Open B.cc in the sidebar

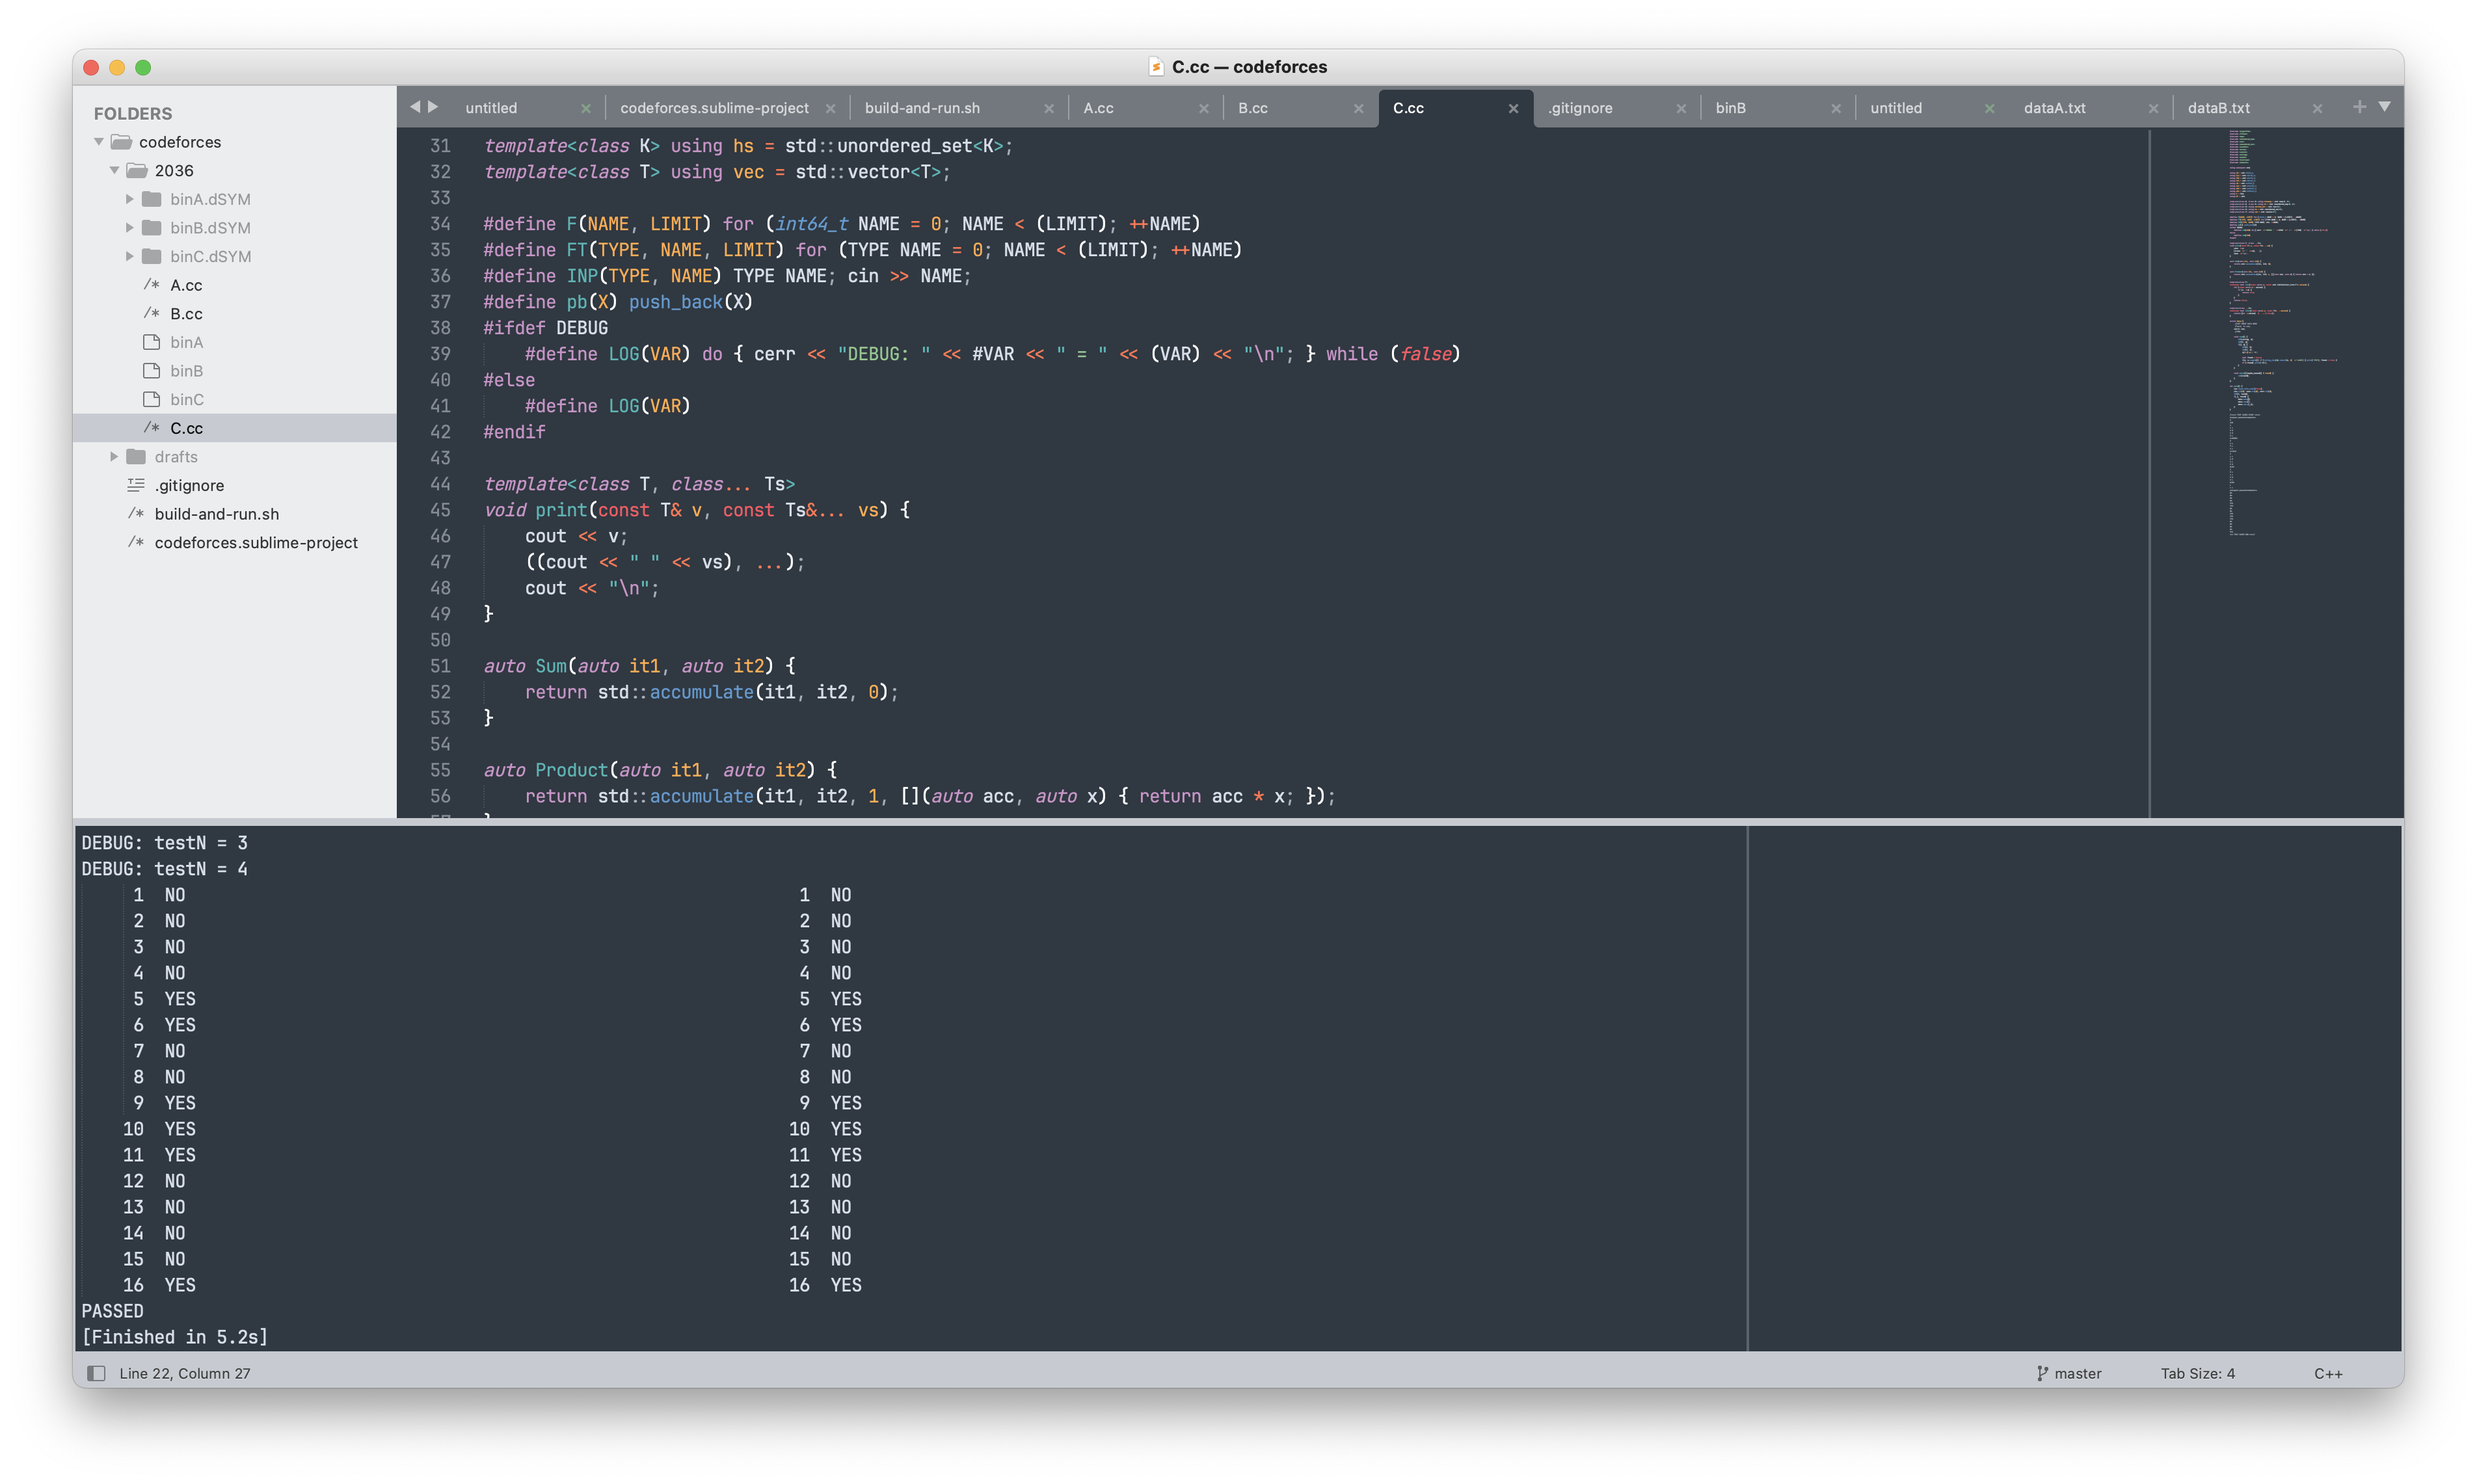[x=186, y=314]
